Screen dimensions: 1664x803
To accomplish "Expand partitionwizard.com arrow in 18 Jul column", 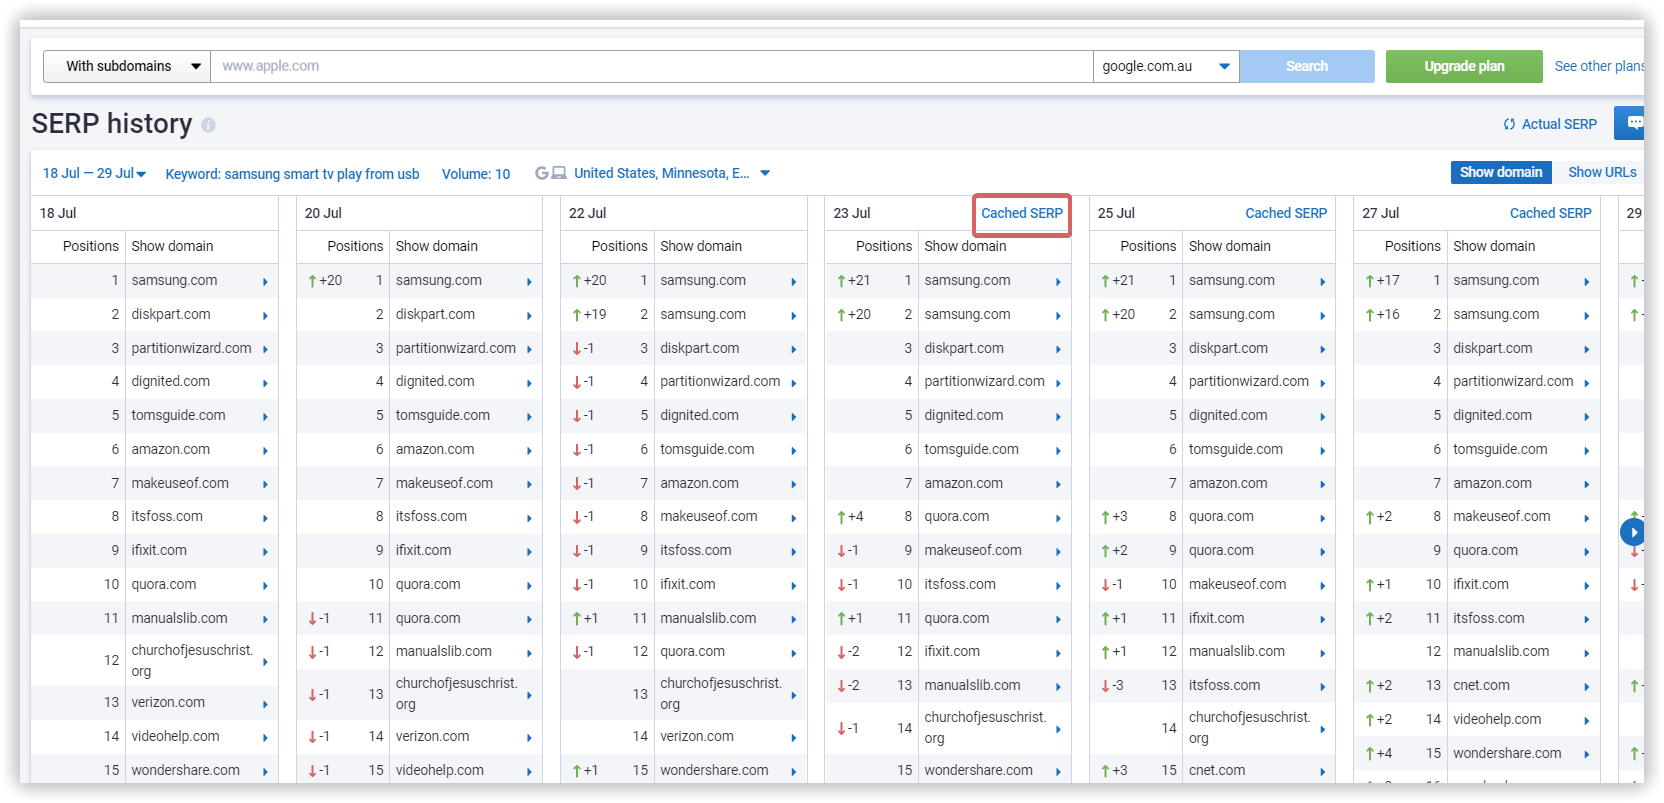I will click(265, 349).
